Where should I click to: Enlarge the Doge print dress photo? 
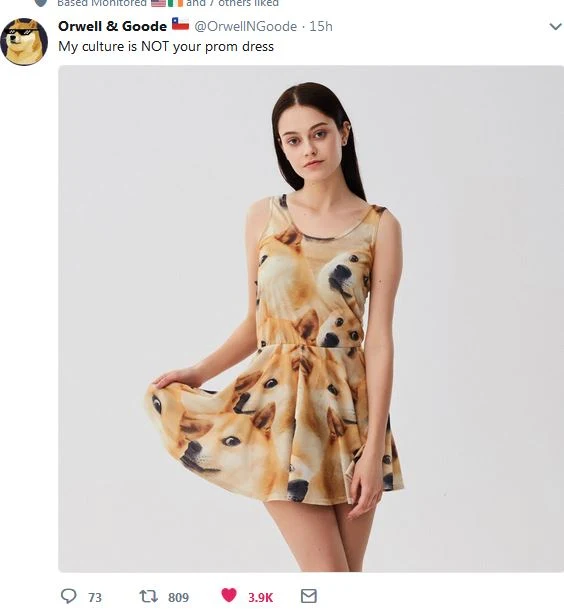pyautogui.click(x=311, y=318)
